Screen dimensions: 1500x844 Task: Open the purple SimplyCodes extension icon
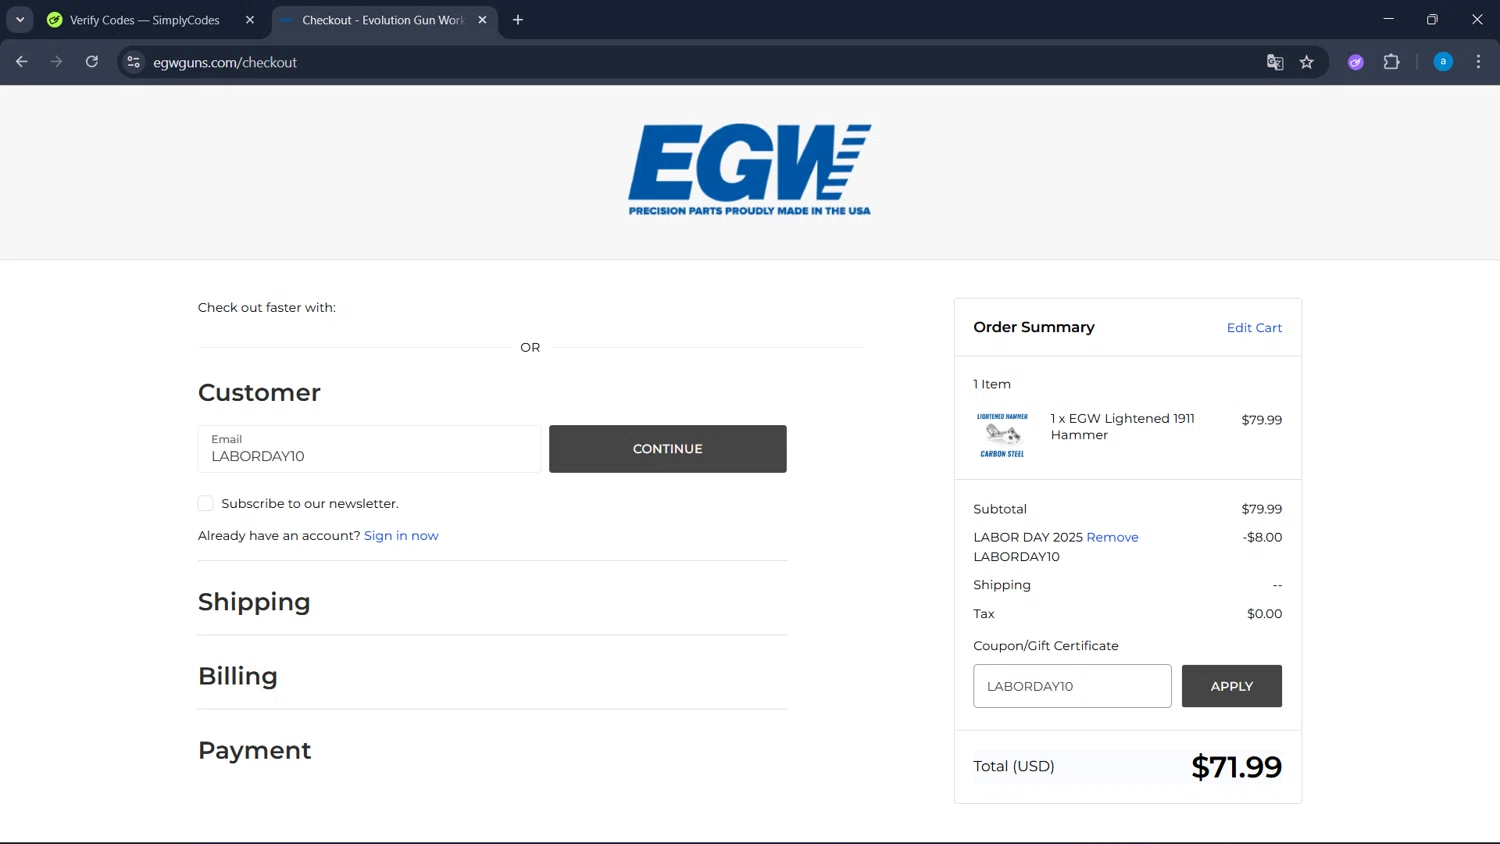[1356, 62]
